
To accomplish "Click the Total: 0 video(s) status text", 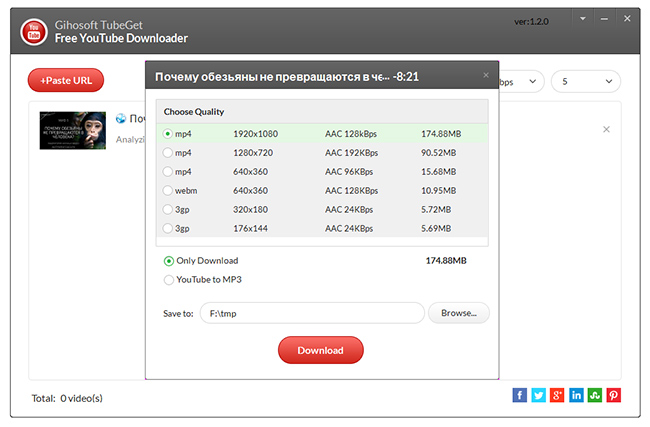I will (67, 398).
